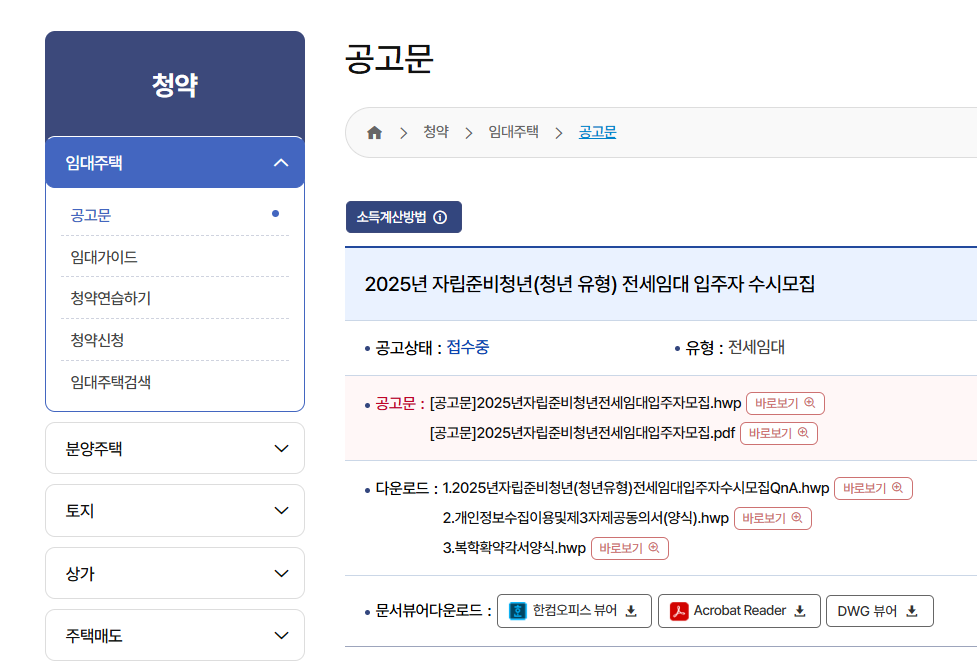Click the 1.2025년자립준비청년 수시모집QnA.hwp file name
977x670 pixels.
tap(636, 488)
